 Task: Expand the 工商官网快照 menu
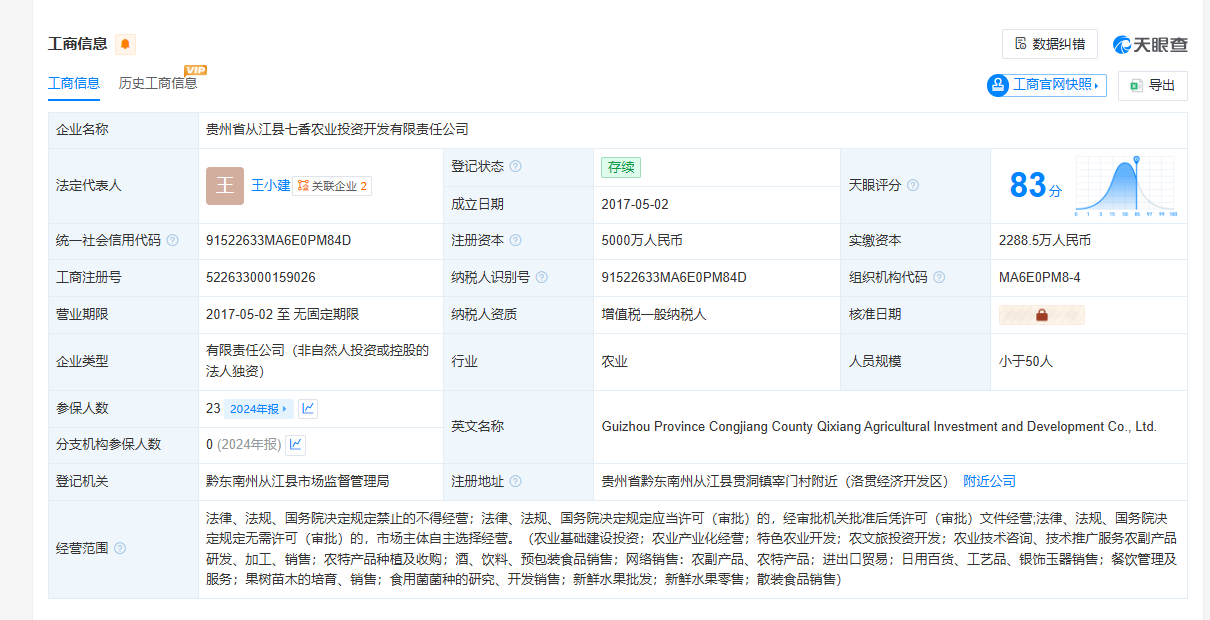click(1047, 86)
